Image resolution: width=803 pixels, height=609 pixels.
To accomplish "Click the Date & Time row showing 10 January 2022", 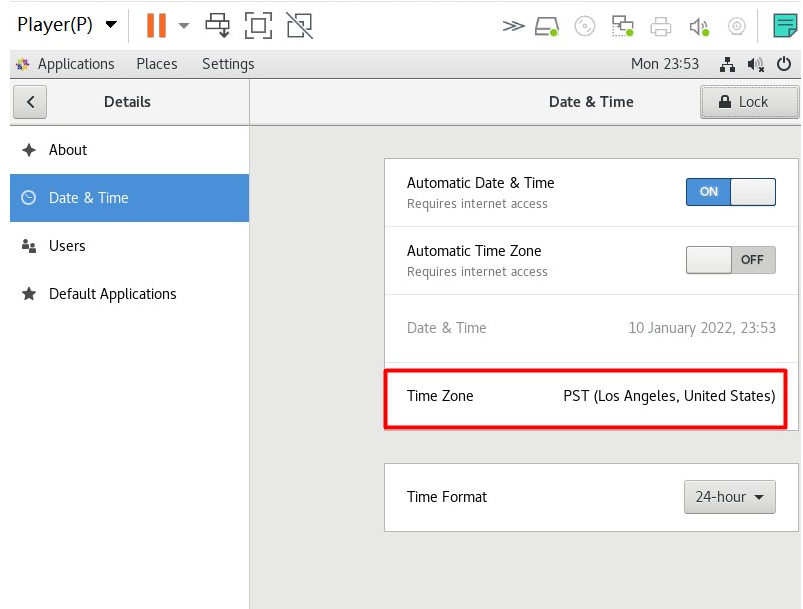I will pos(591,328).
